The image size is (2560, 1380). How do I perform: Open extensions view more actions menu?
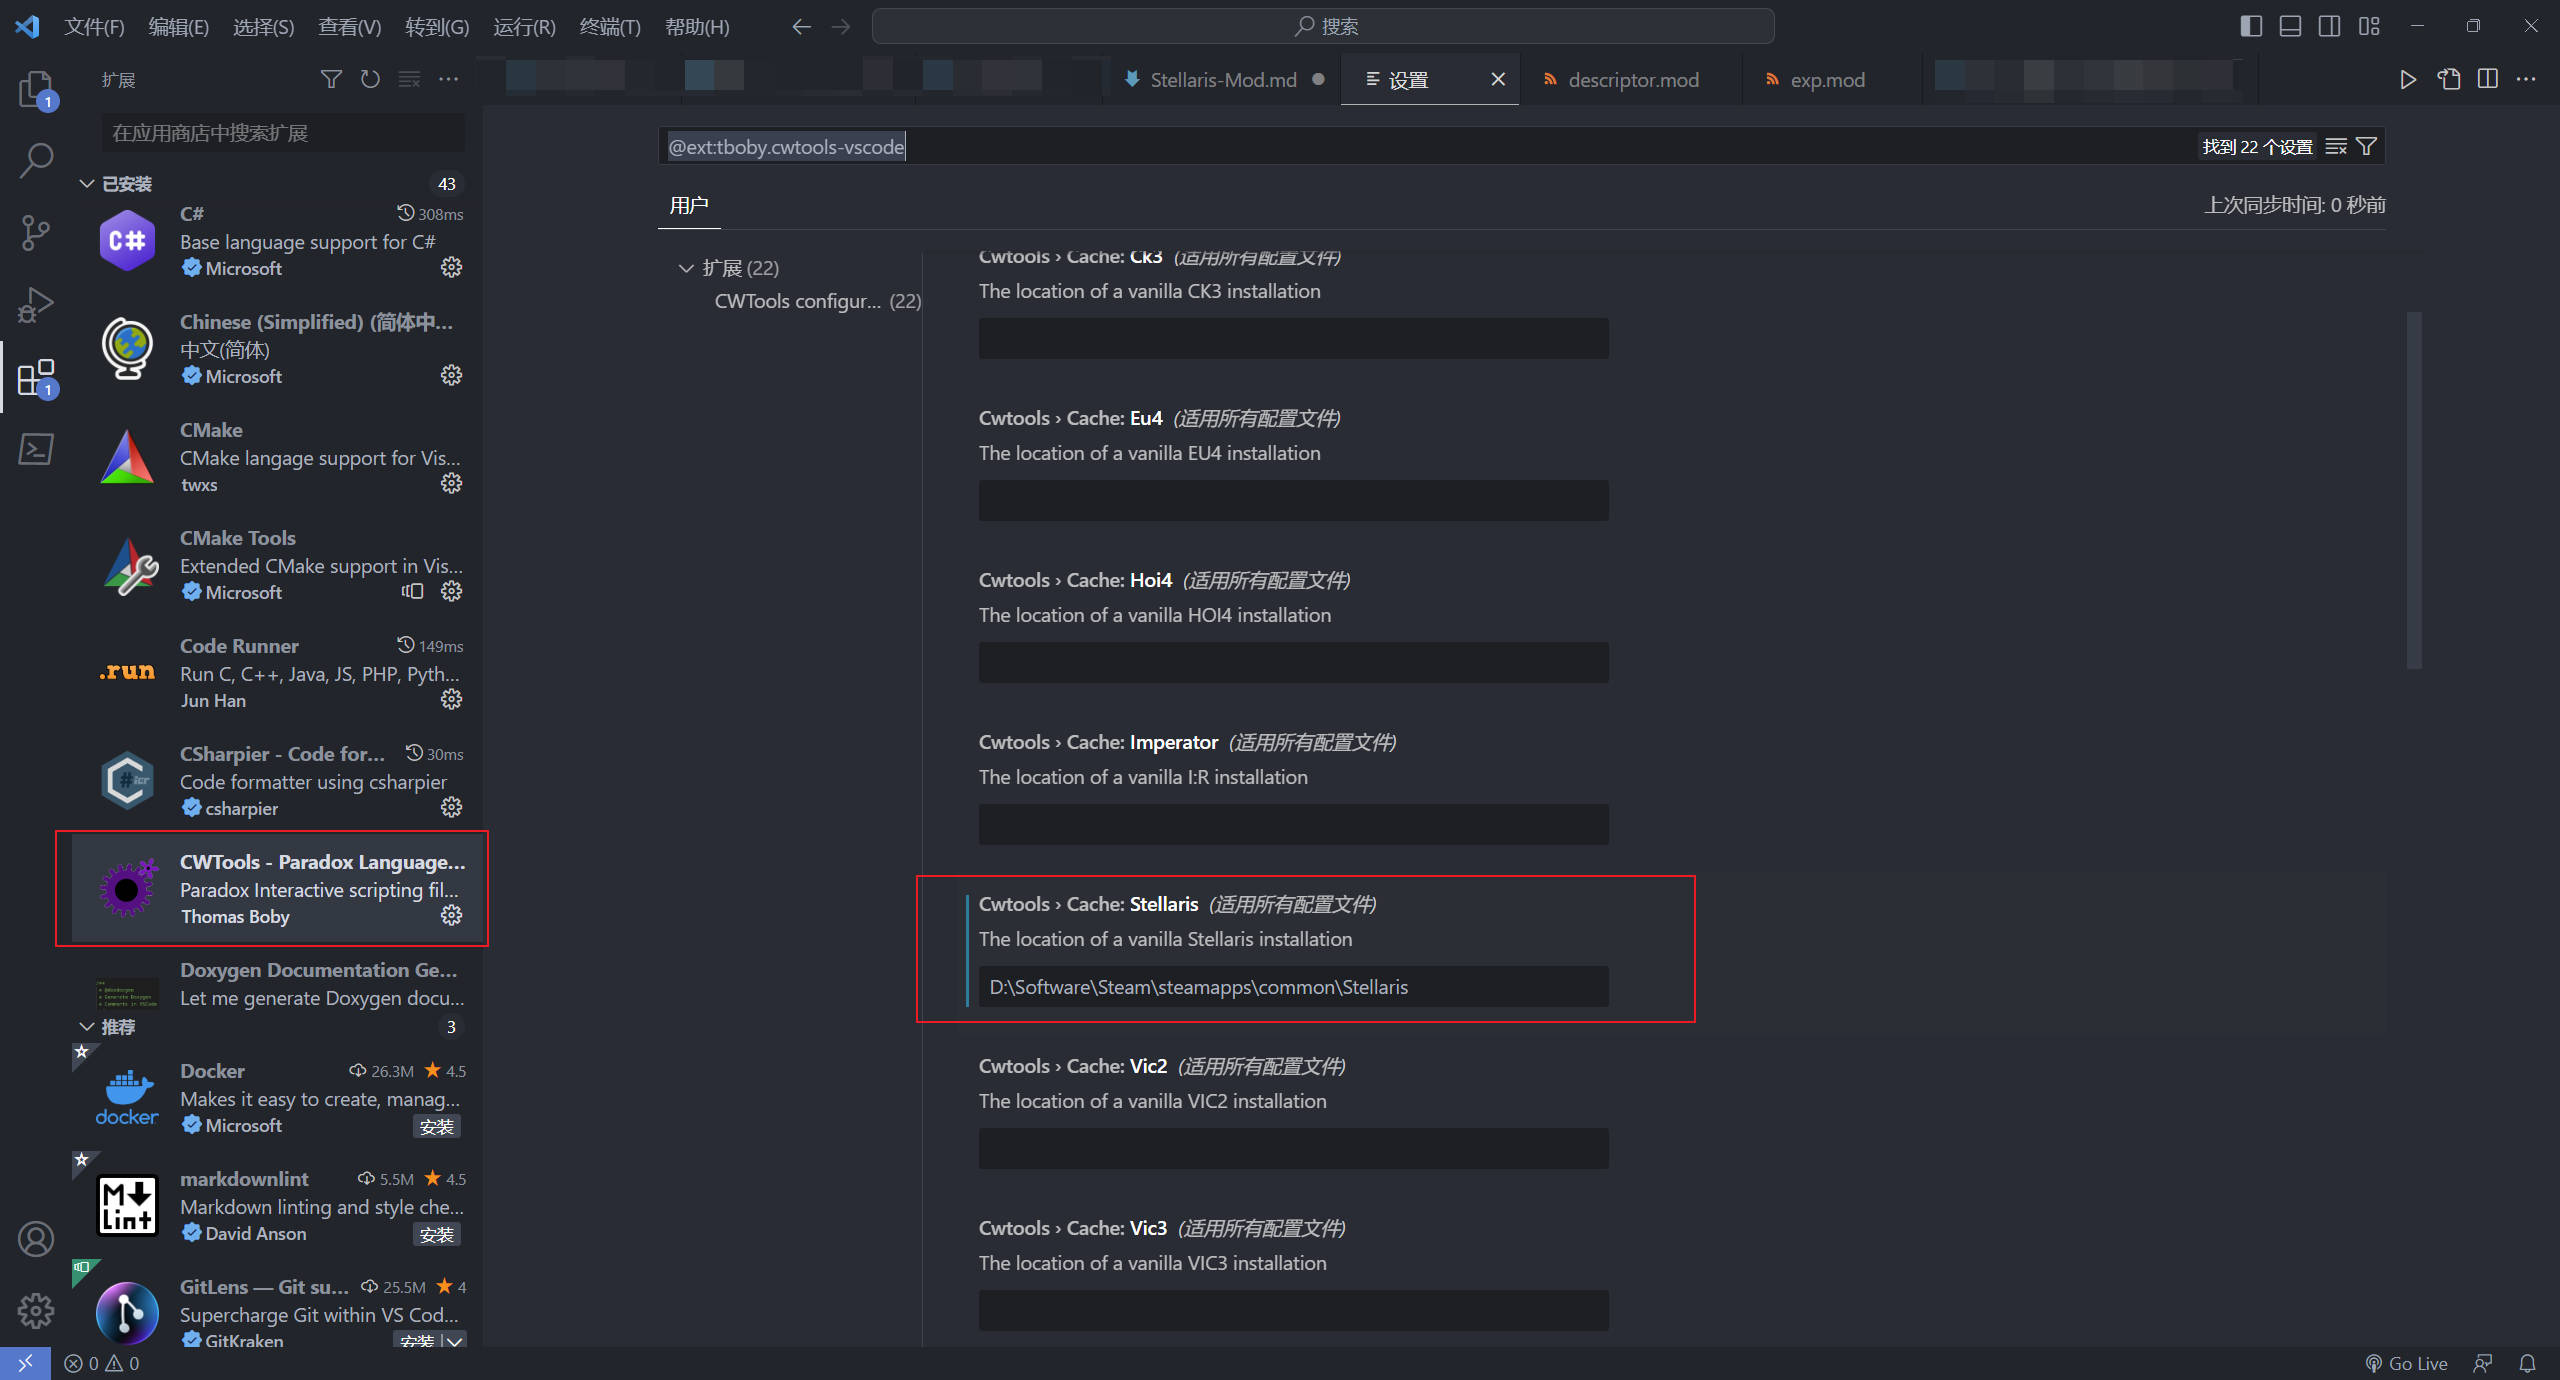[x=448, y=79]
